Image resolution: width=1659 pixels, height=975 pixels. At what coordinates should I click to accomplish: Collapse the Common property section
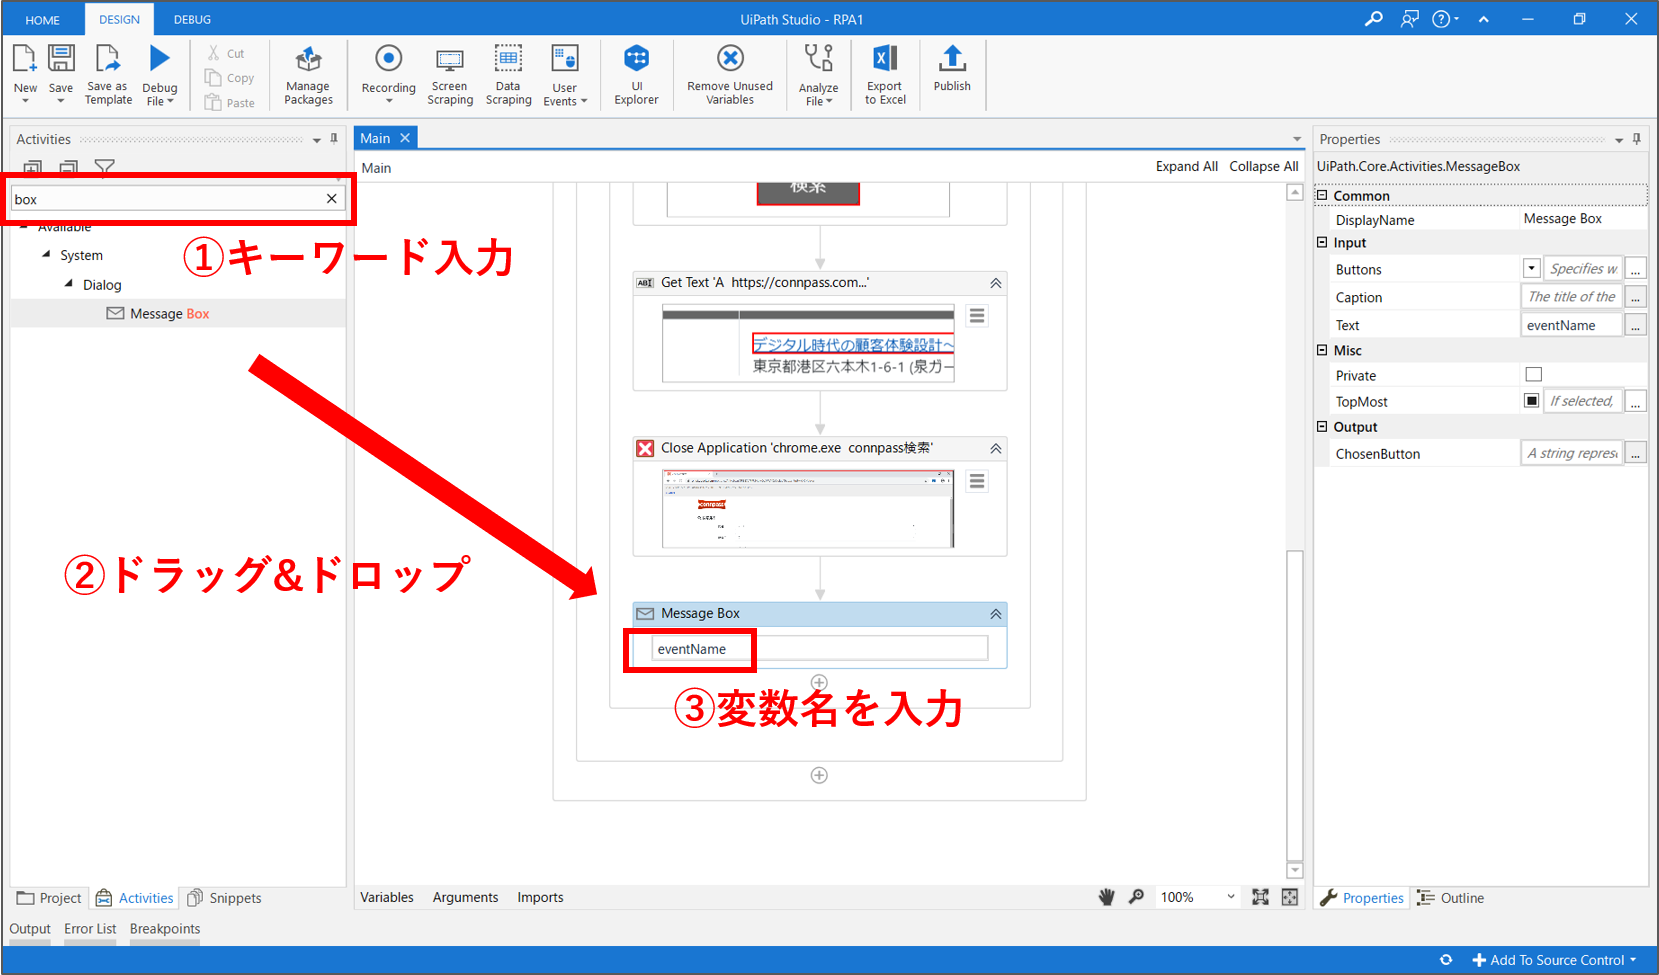1322,196
